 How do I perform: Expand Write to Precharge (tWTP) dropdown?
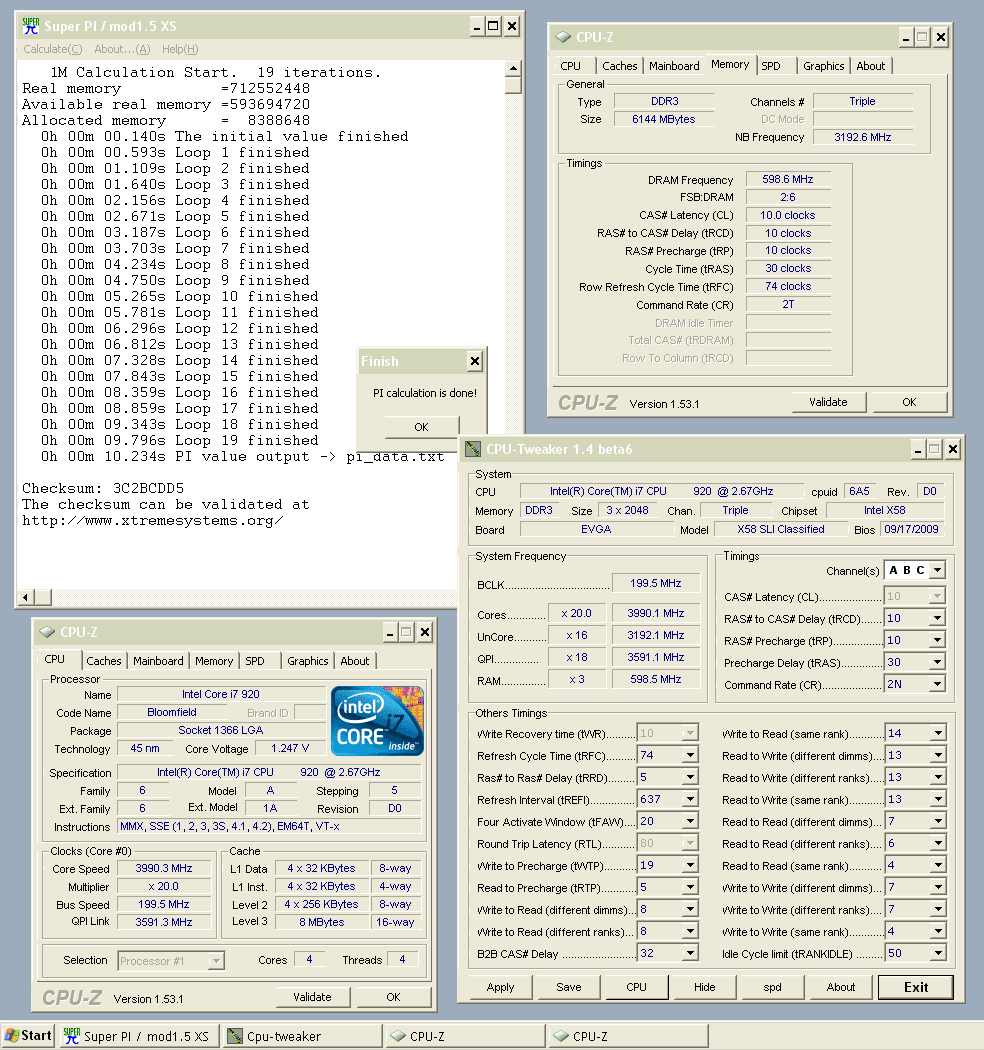tap(690, 865)
